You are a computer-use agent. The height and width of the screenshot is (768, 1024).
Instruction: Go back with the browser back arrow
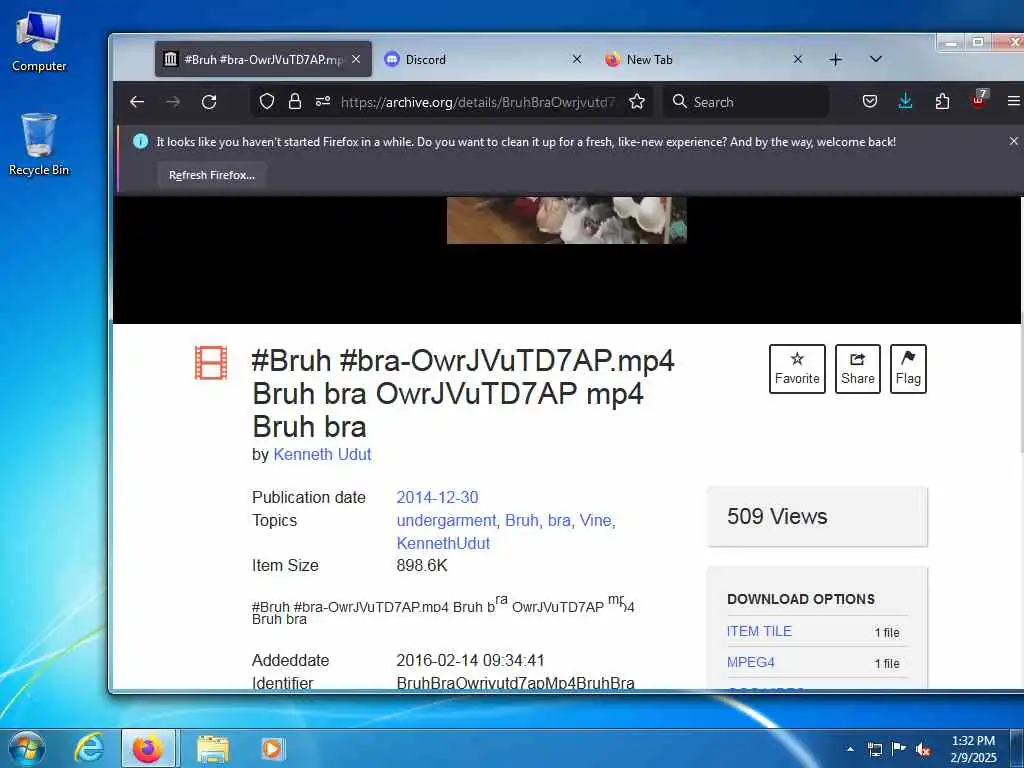136,102
